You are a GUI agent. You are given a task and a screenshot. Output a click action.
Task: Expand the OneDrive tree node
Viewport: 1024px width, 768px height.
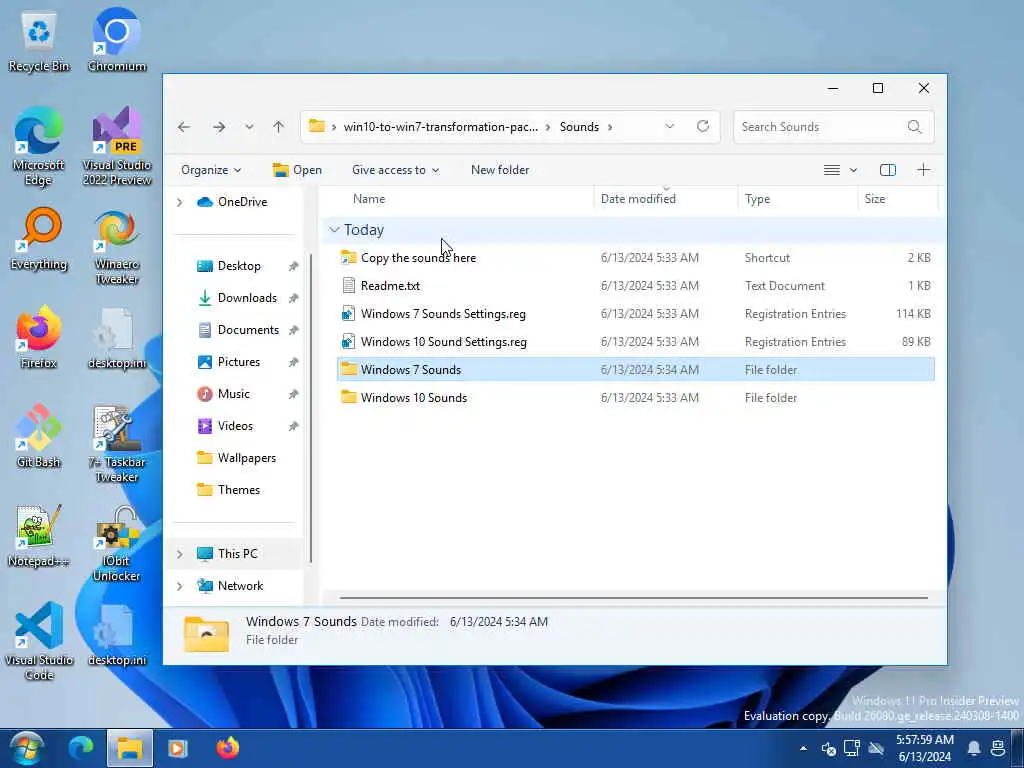point(180,202)
